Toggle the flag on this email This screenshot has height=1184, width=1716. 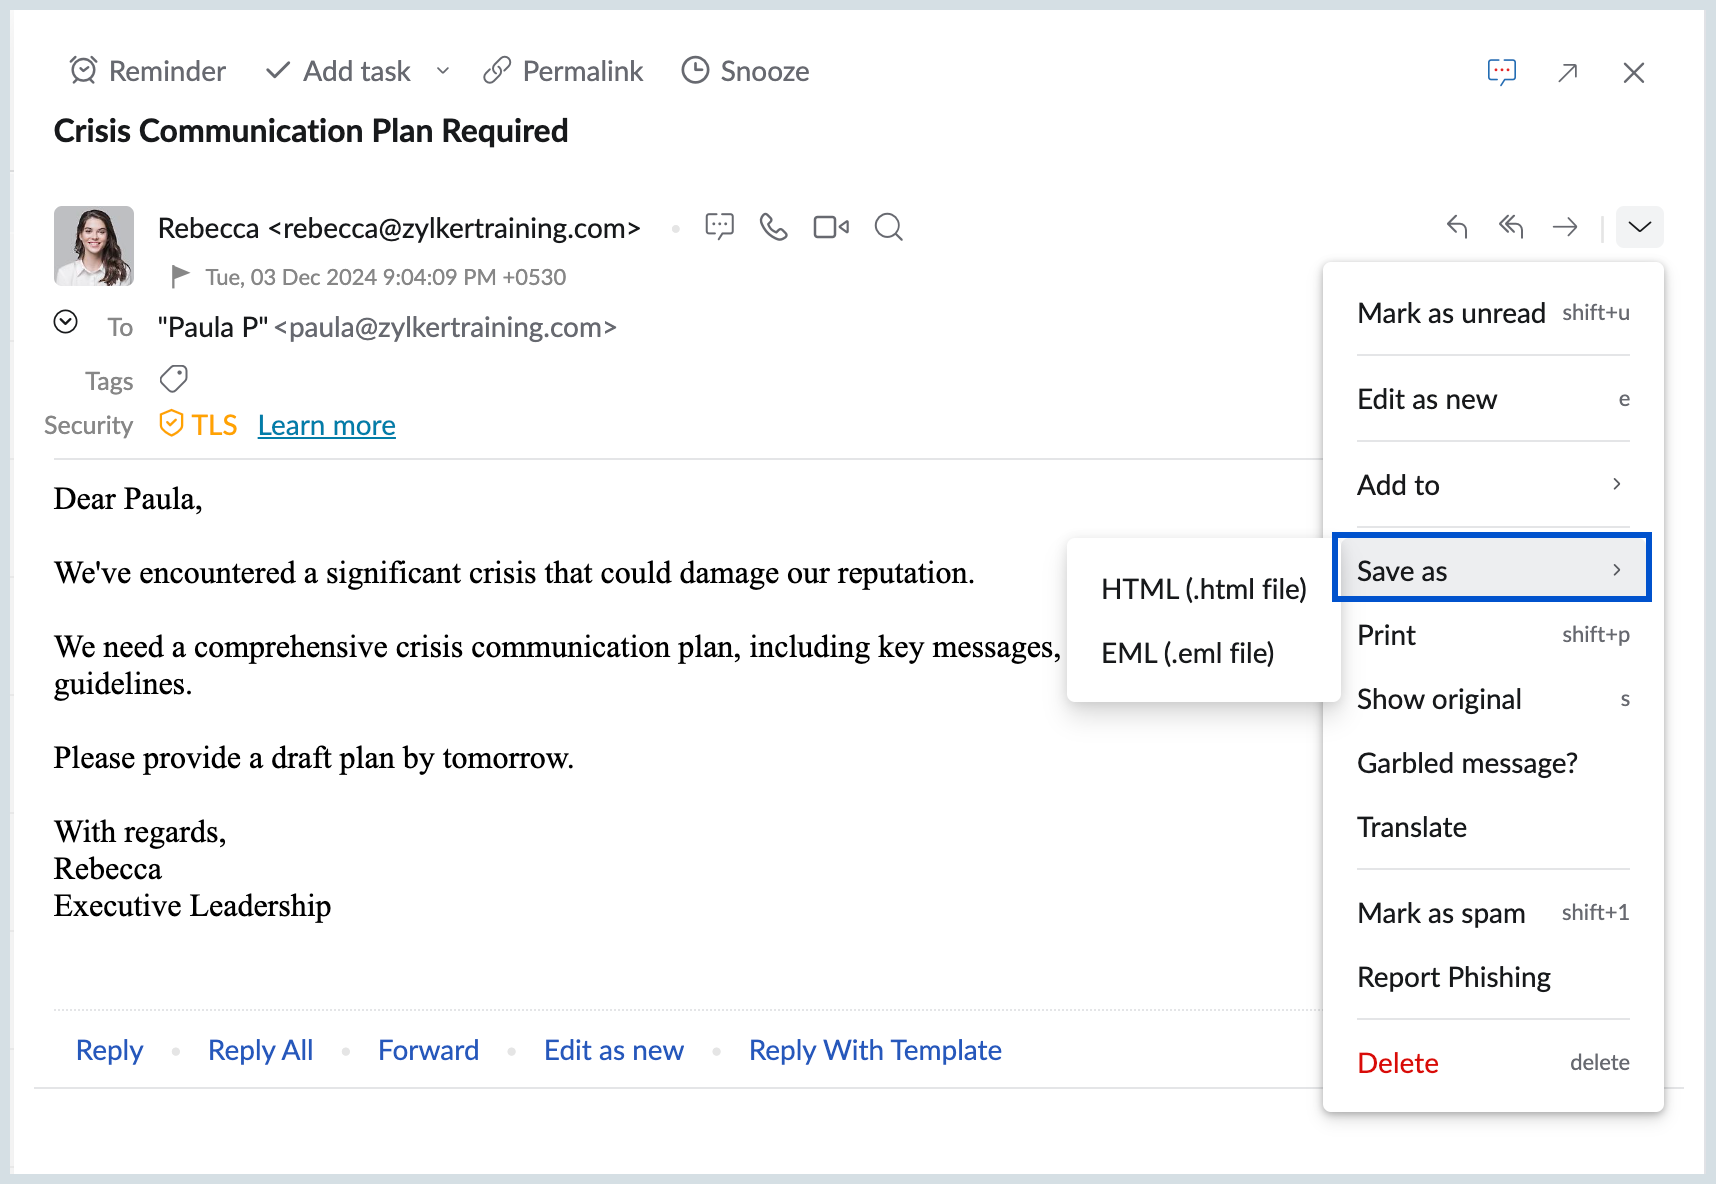click(x=180, y=276)
